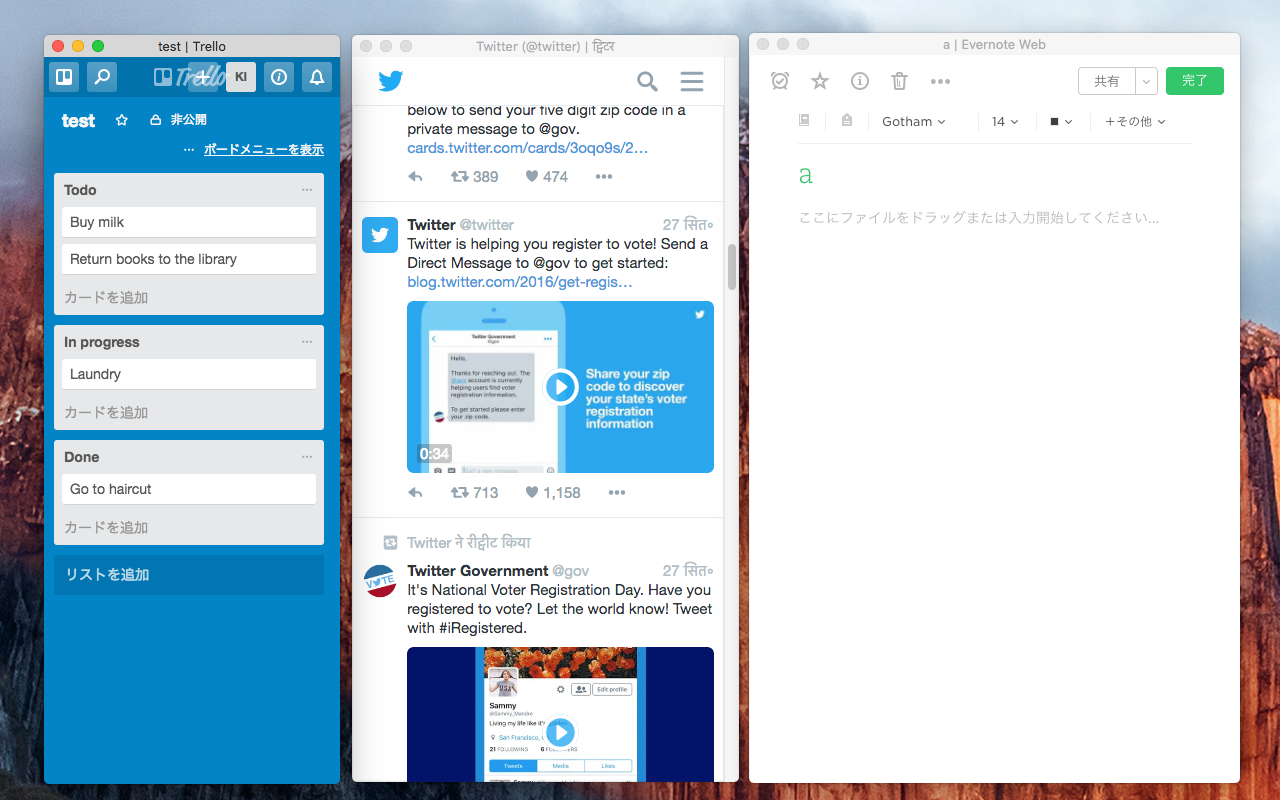Open the Evernote tag icon
Screen dimensions: 1280x800
coord(847,121)
